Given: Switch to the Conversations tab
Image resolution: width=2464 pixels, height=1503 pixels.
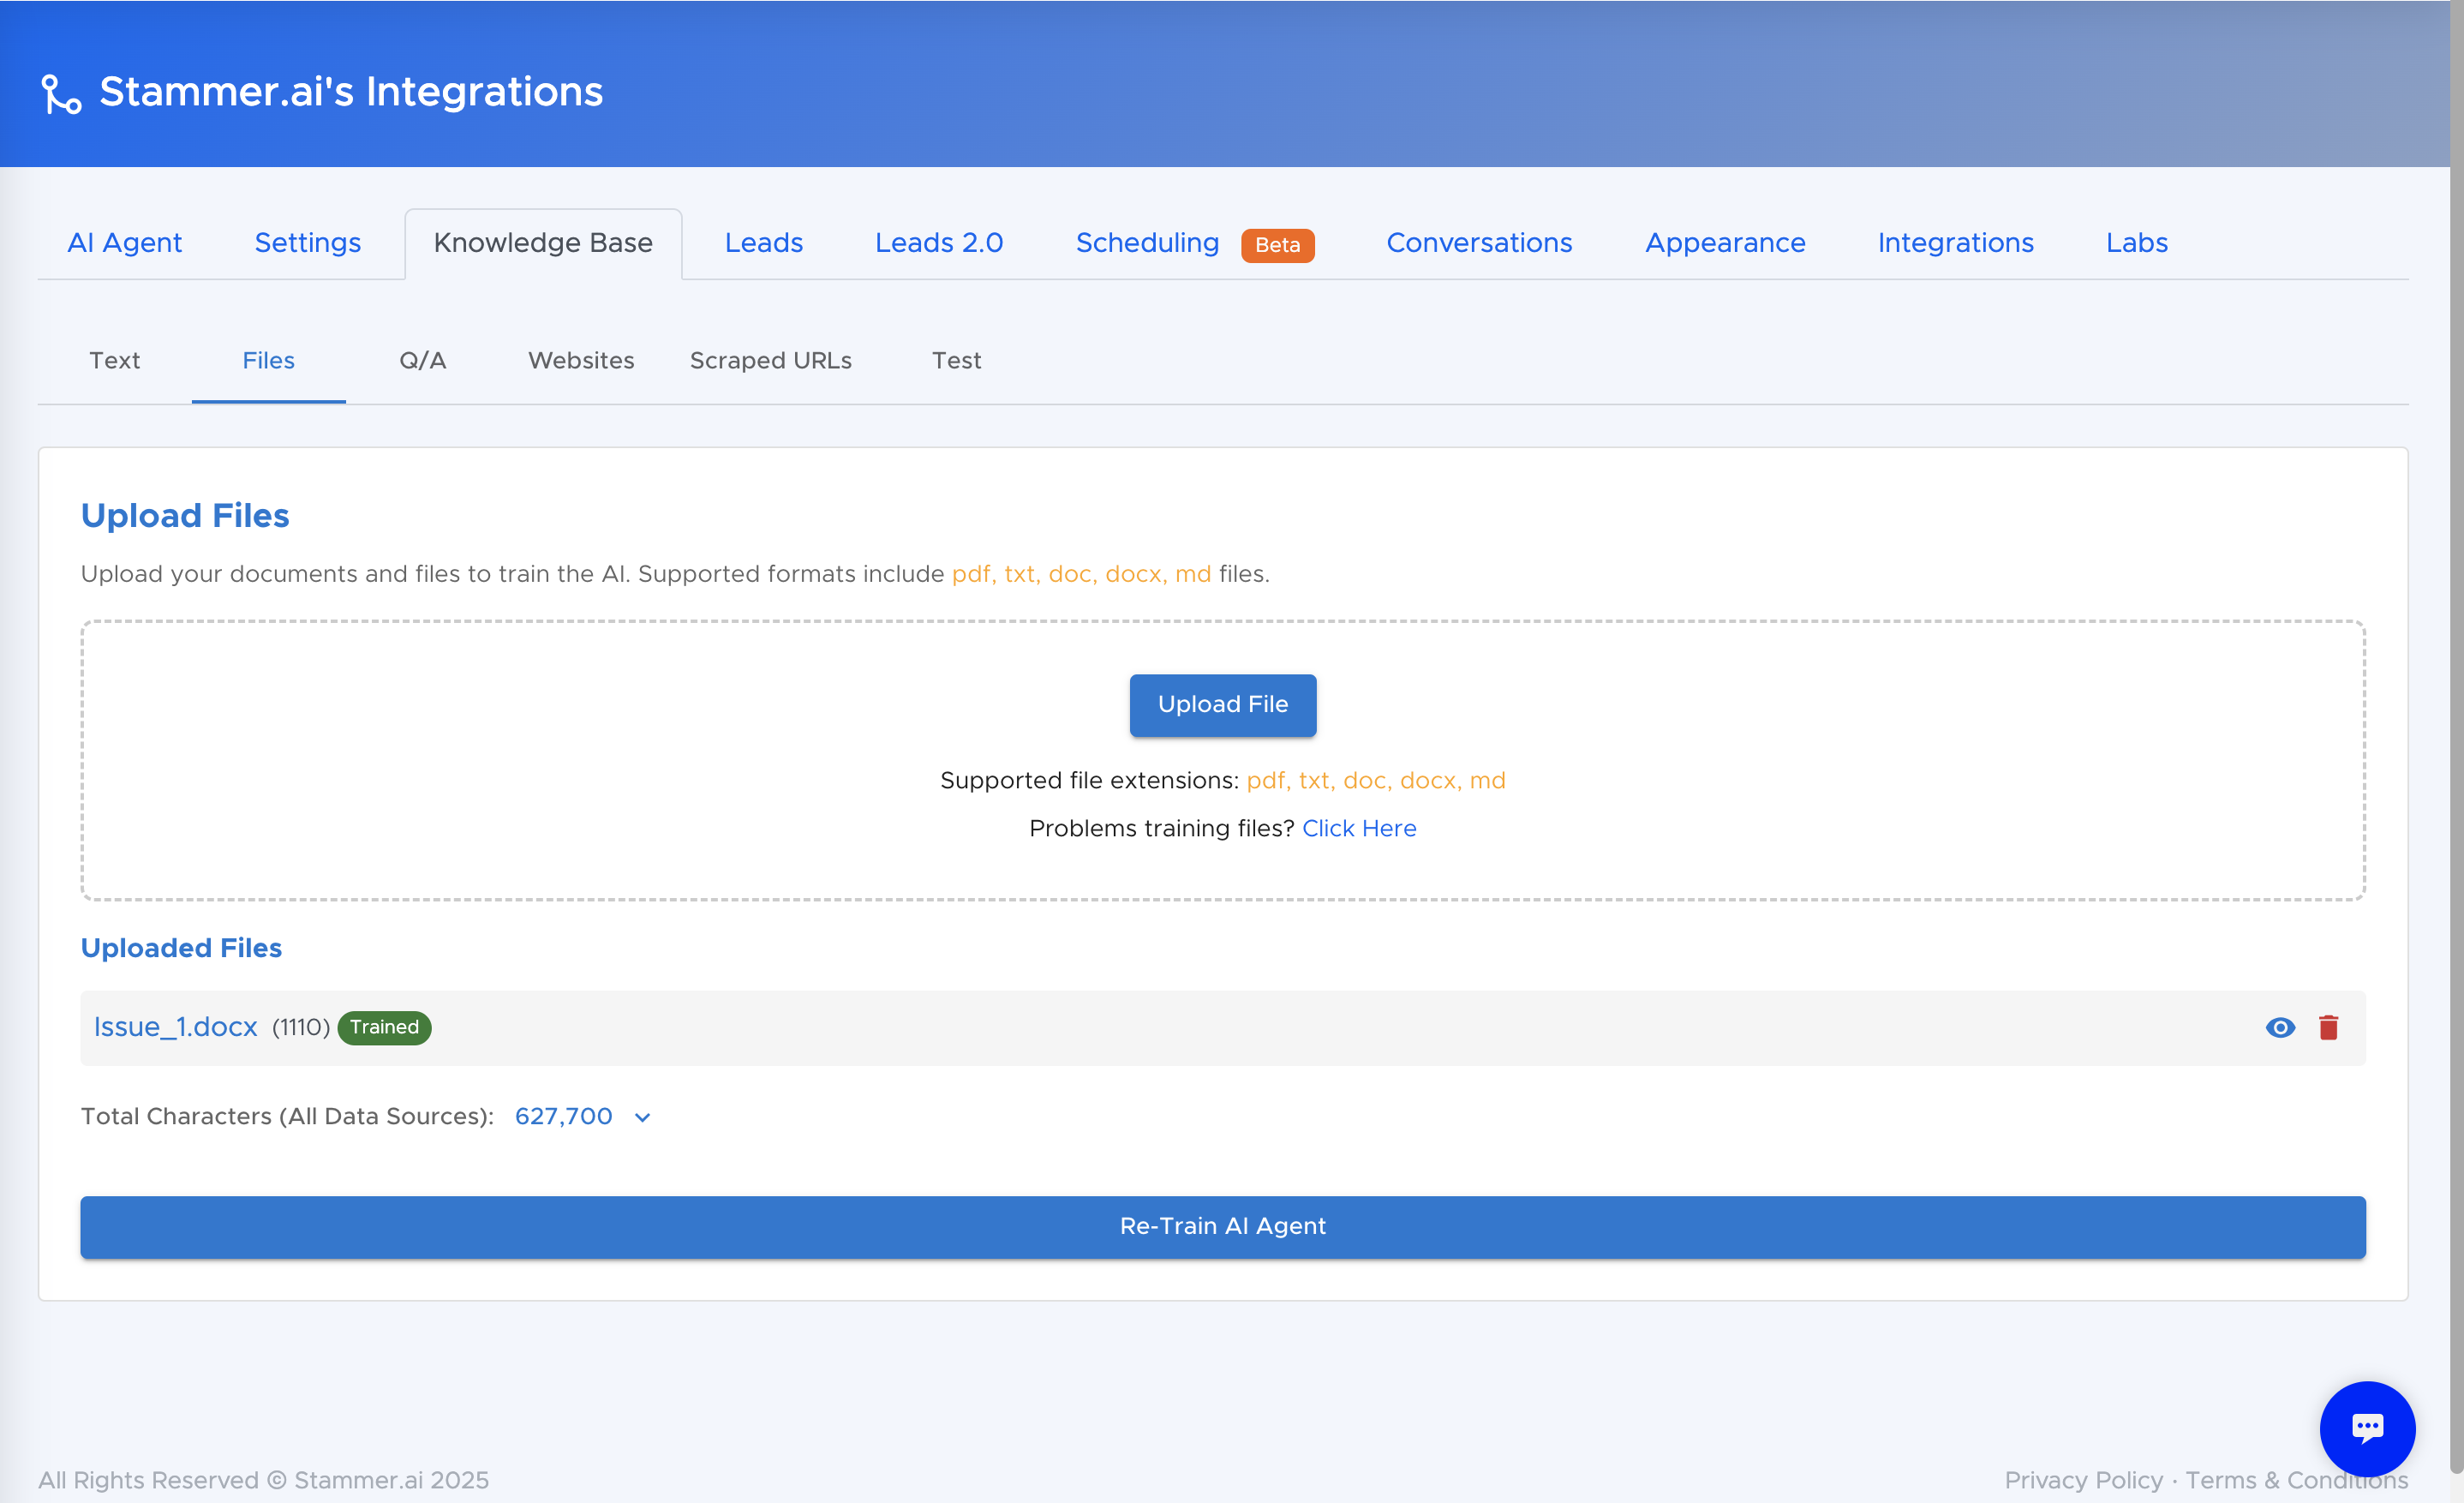Looking at the screenshot, I should coord(1479,243).
